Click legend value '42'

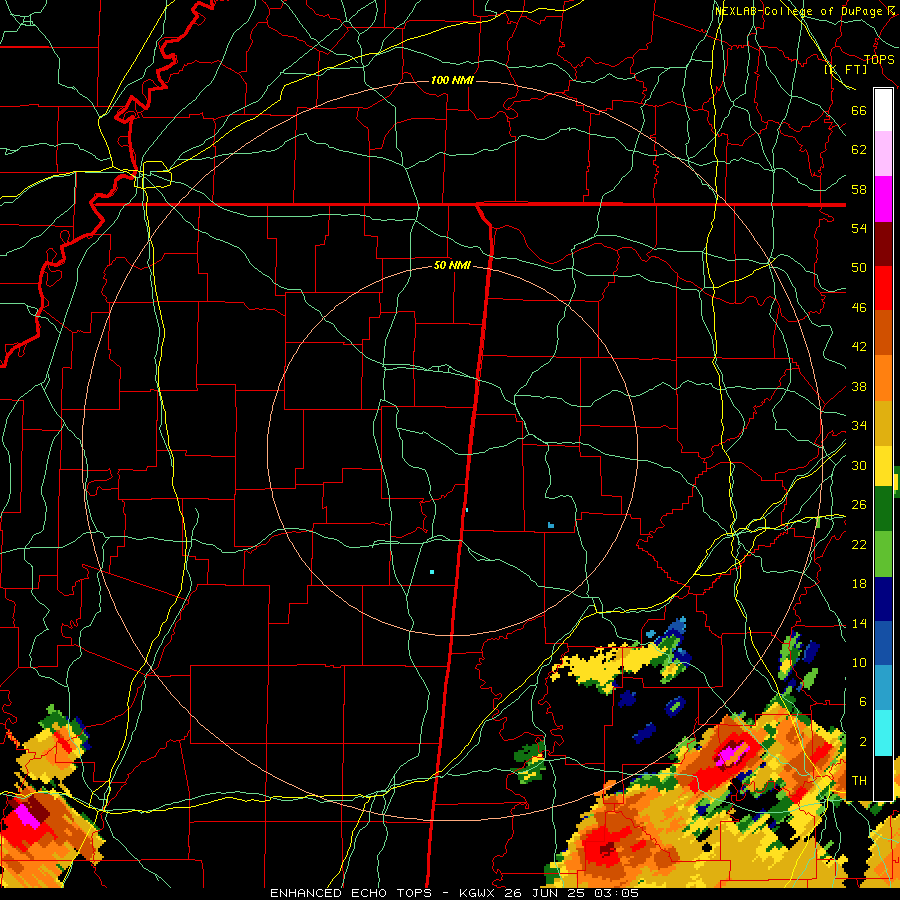859,346
